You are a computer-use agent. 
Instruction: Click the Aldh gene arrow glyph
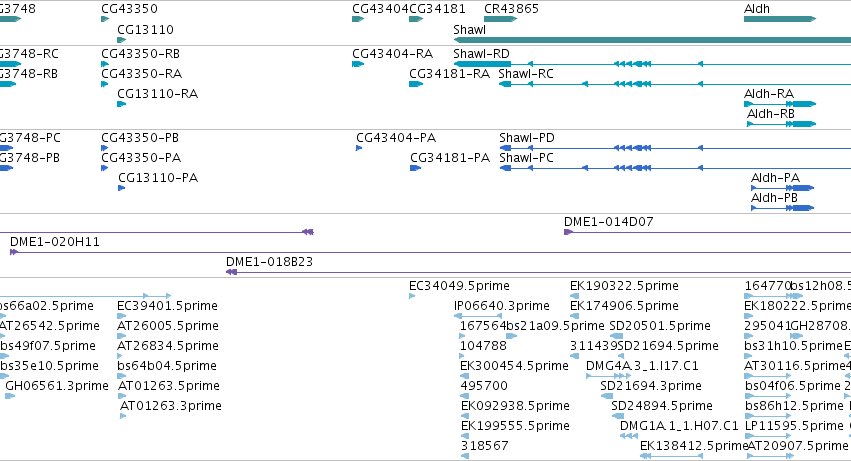point(780,19)
